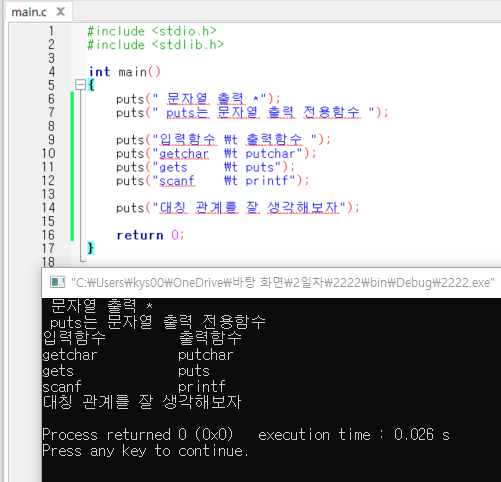Click the closing brace on line 17
This screenshot has height=482, width=501.
point(91,248)
